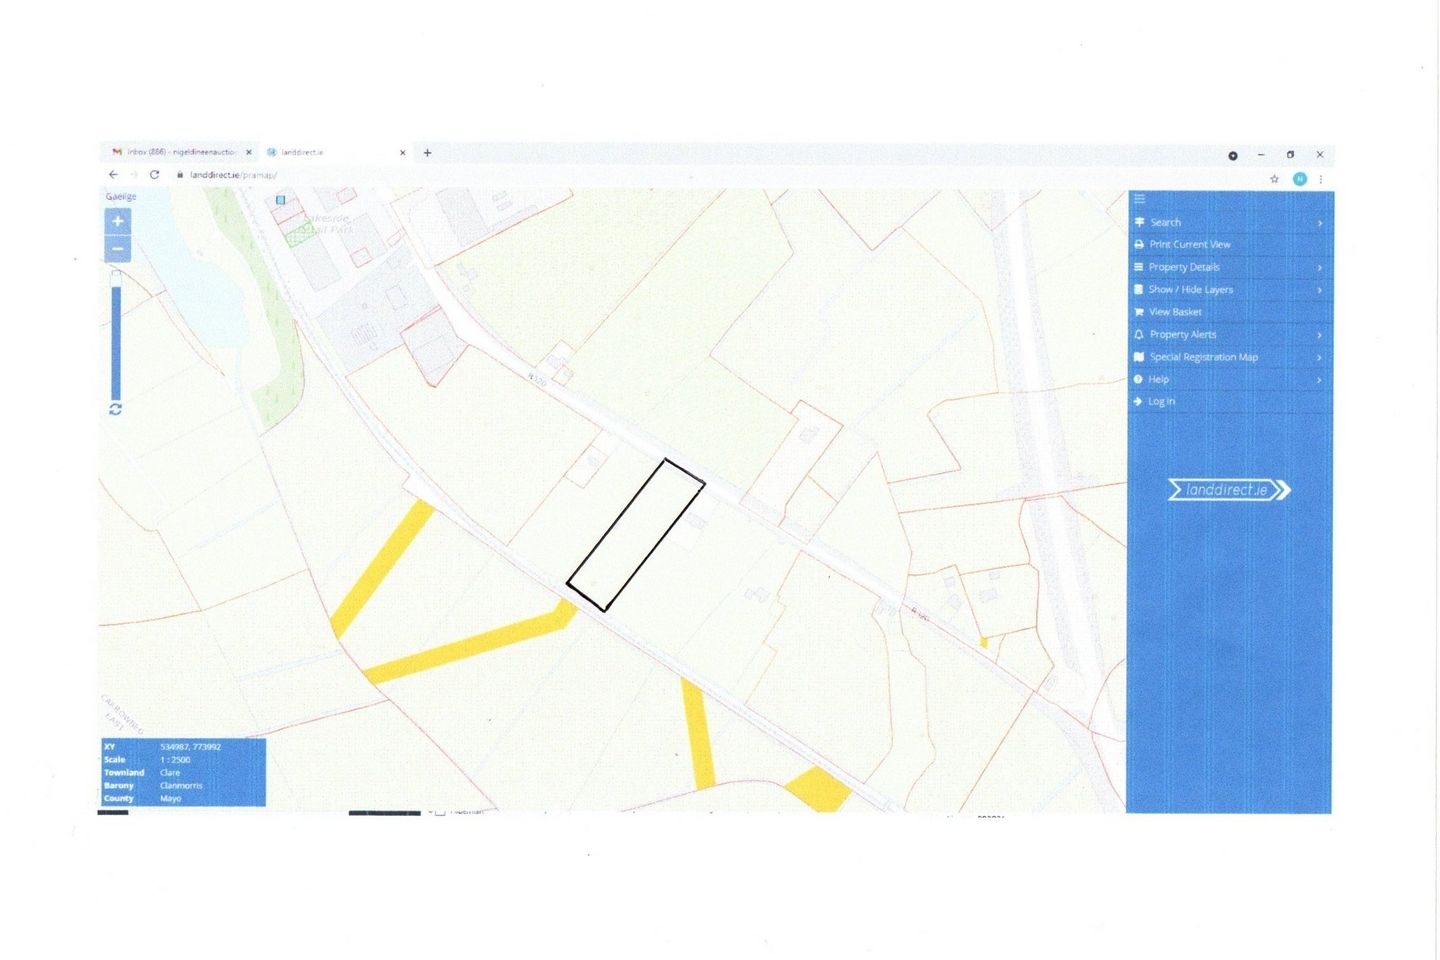Screen dimensions: 1440x960
Task: Click the View Basket cart icon
Action: pos(1138,311)
